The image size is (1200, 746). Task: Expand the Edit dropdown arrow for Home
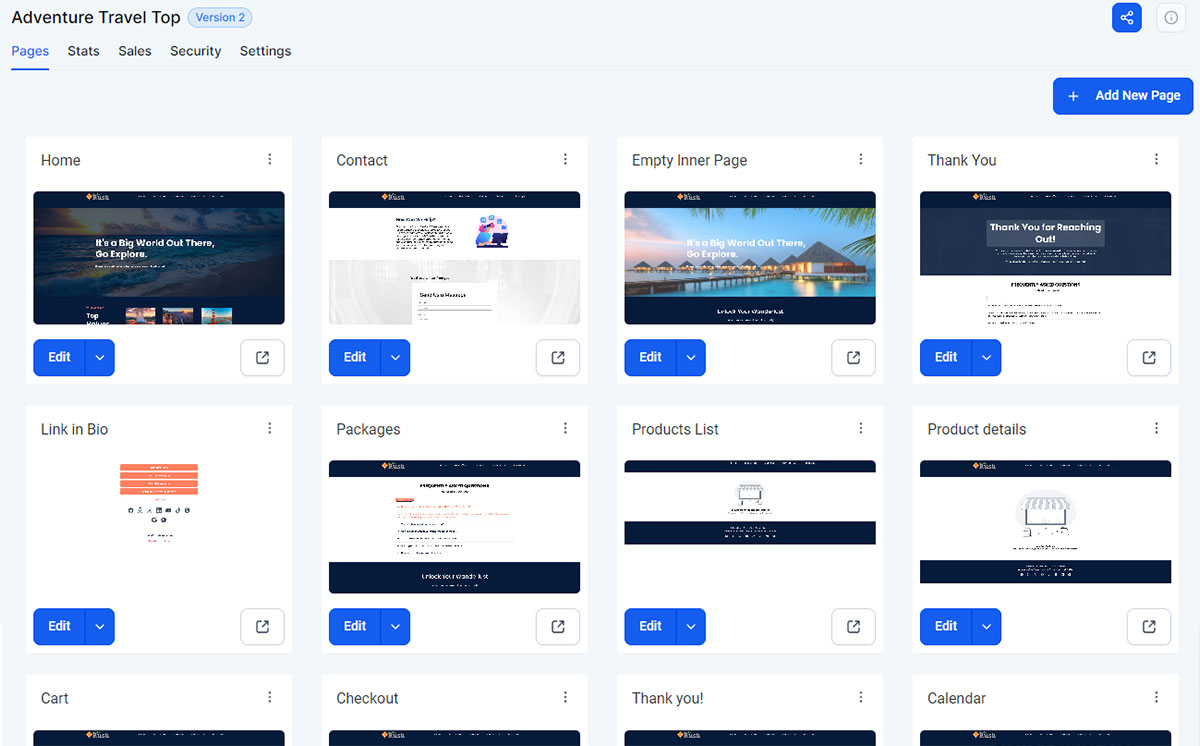pyautogui.click(x=100, y=358)
